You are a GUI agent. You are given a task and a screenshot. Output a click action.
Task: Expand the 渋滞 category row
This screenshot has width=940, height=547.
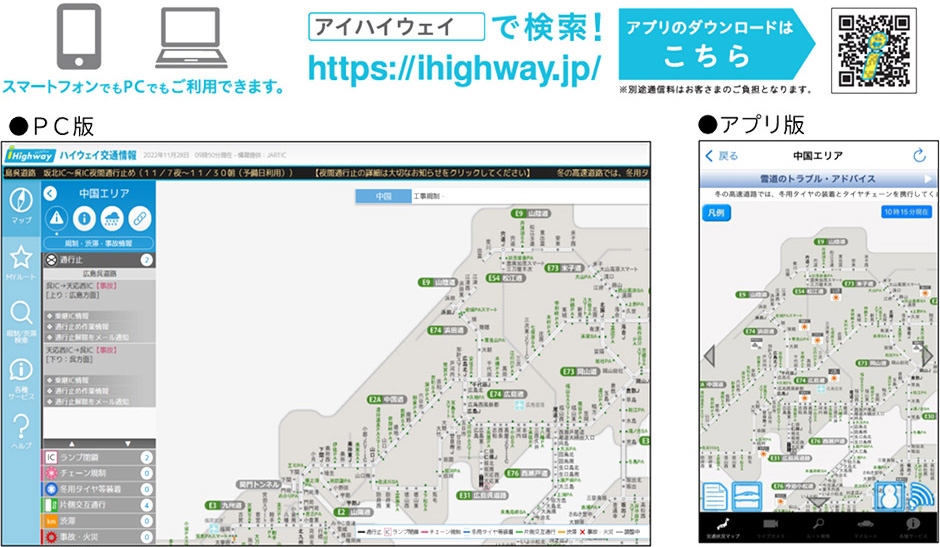[99, 521]
